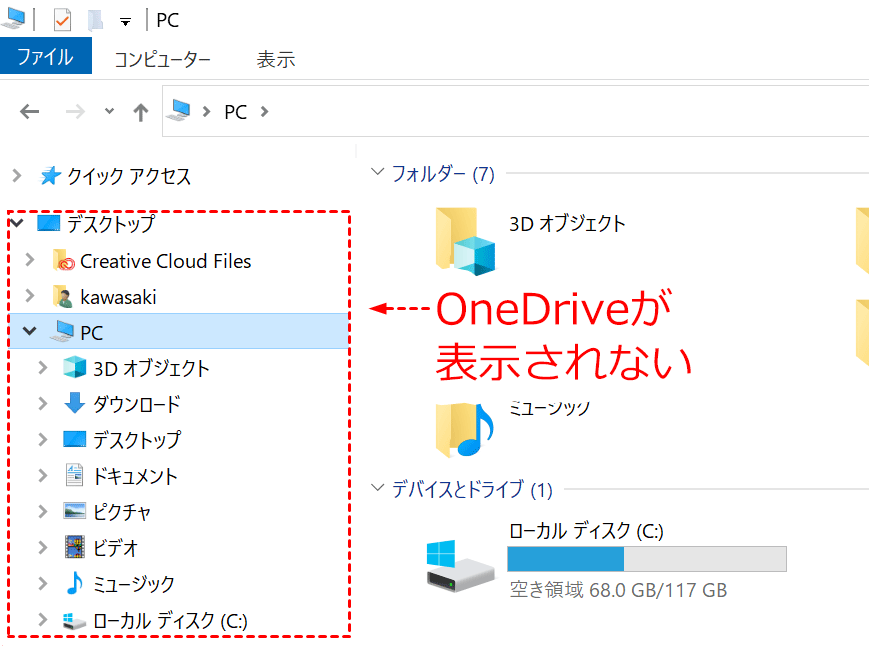
Task: Select ダウンロード in the navigation tree
Action: (137, 404)
